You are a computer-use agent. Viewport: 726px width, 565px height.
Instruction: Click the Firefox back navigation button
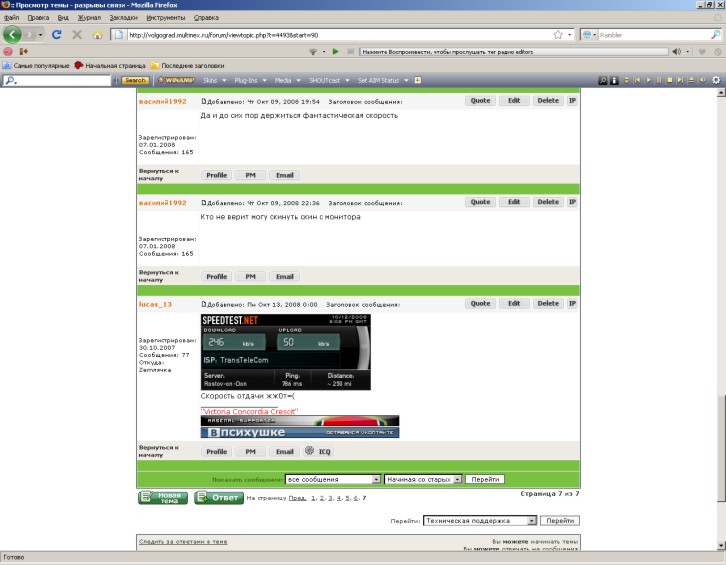coord(13,34)
